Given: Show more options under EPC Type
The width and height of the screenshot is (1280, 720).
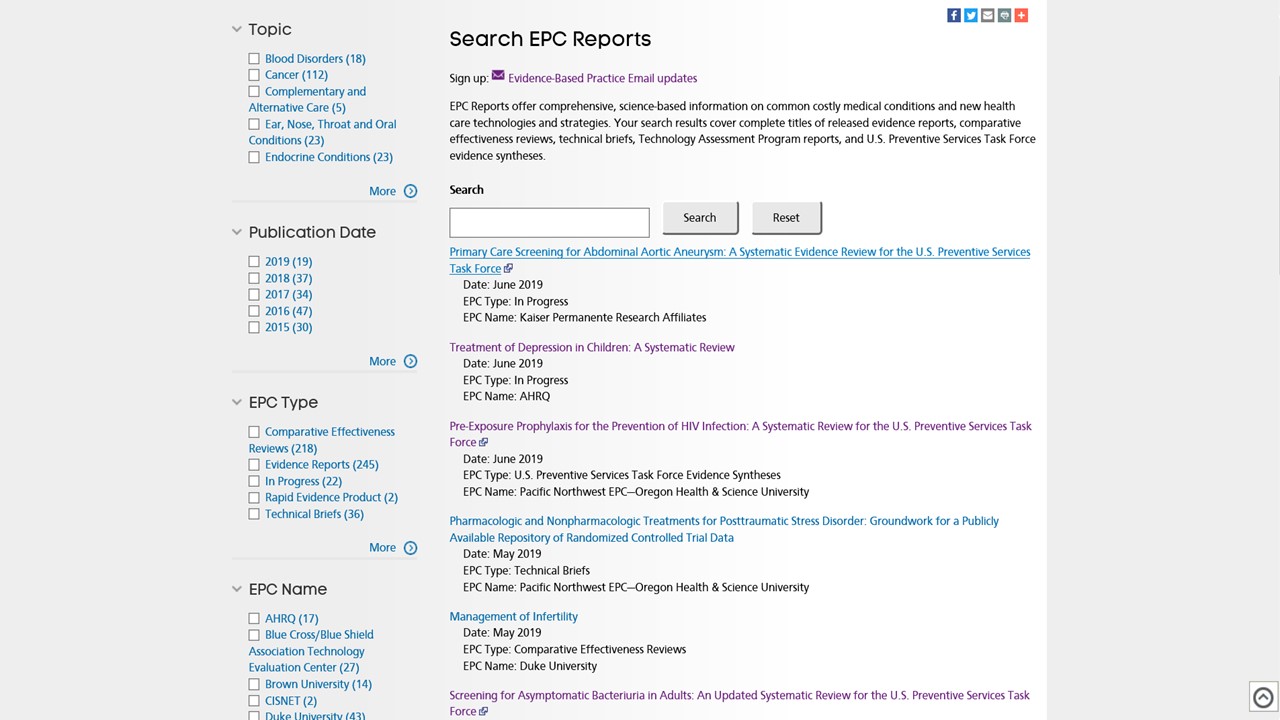Looking at the screenshot, I should 393,548.
